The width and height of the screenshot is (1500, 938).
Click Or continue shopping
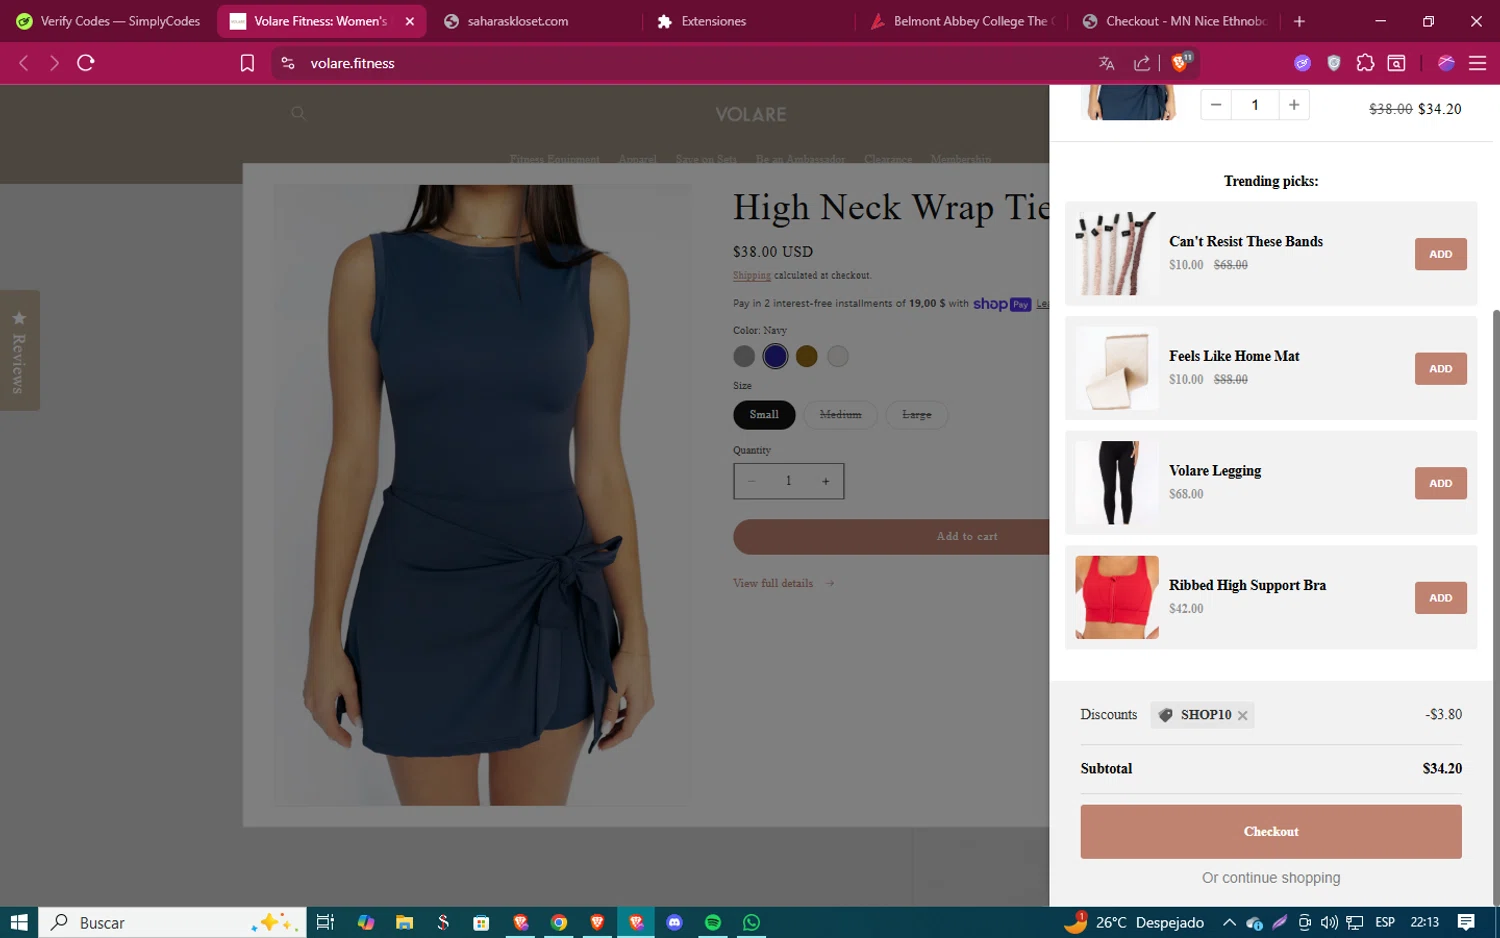pos(1271,878)
